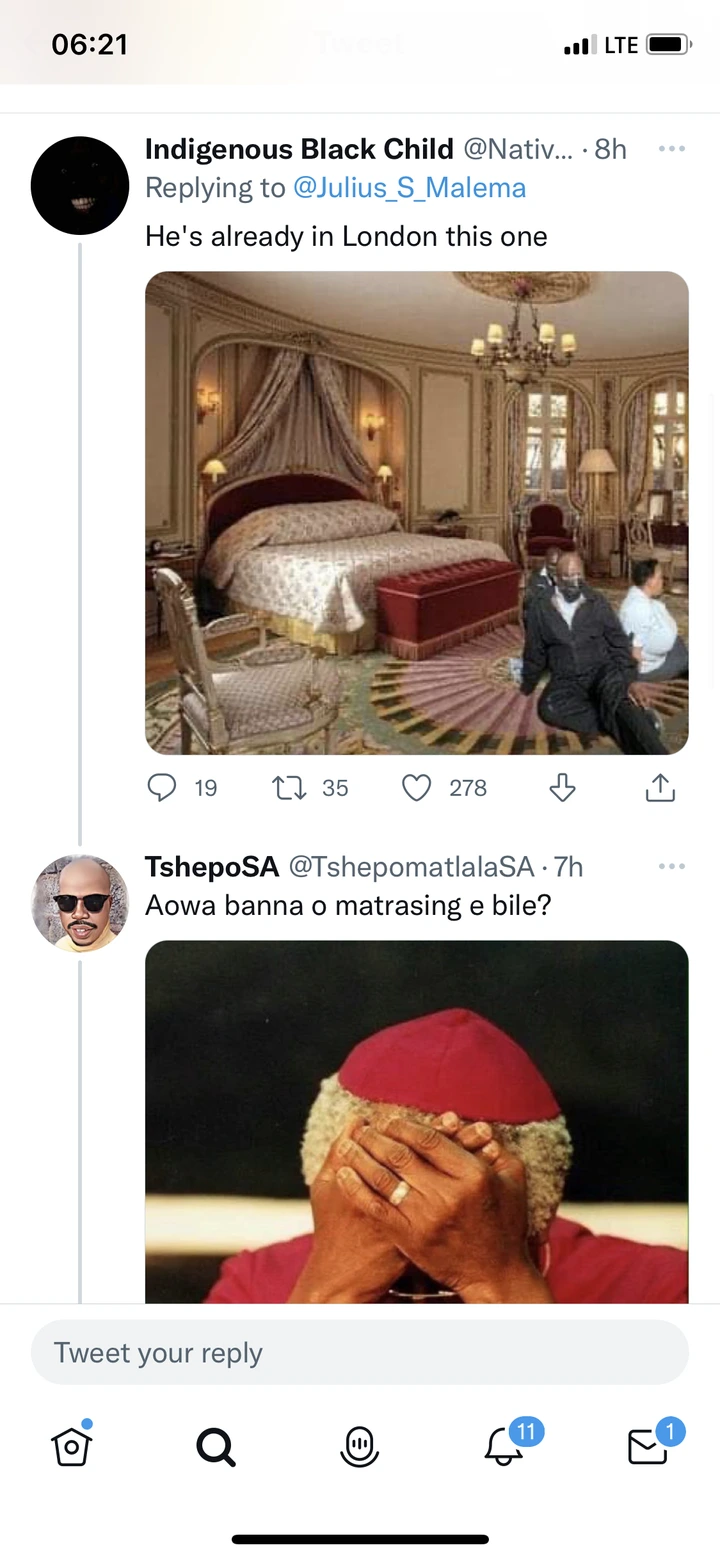This screenshot has width=720, height=1559.
Task: Tap the Tweet your reply field
Action: click(x=360, y=1352)
